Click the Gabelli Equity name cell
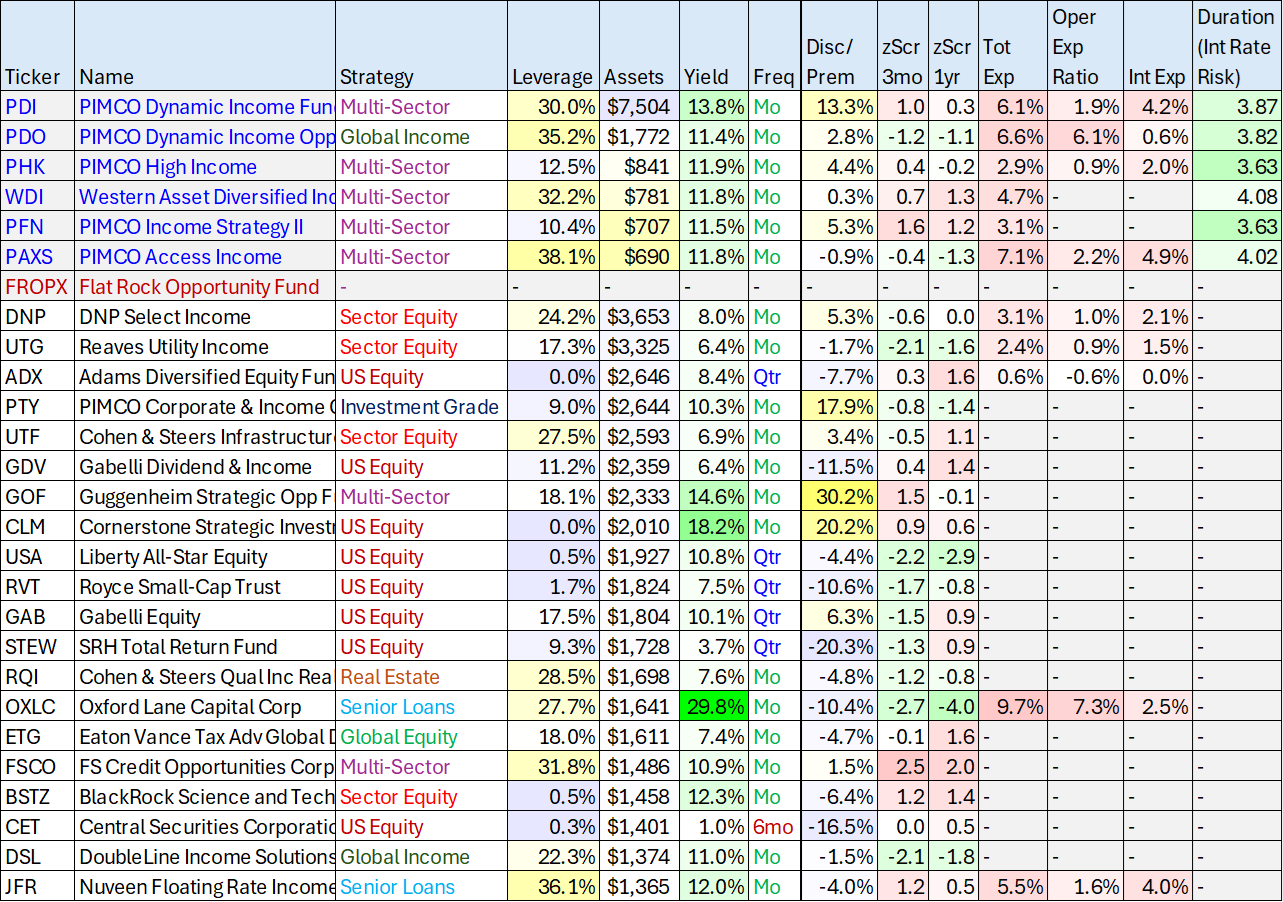 tap(205, 617)
